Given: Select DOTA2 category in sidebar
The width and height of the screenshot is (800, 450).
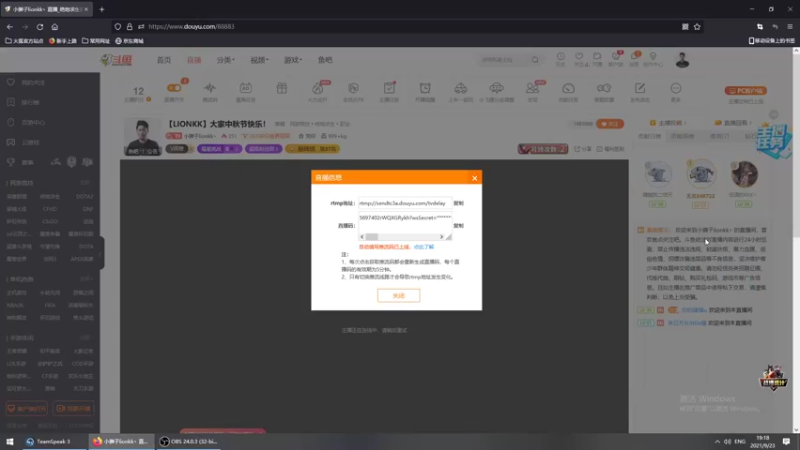Looking at the screenshot, I should pyautogui.click(x=85, y=196).
